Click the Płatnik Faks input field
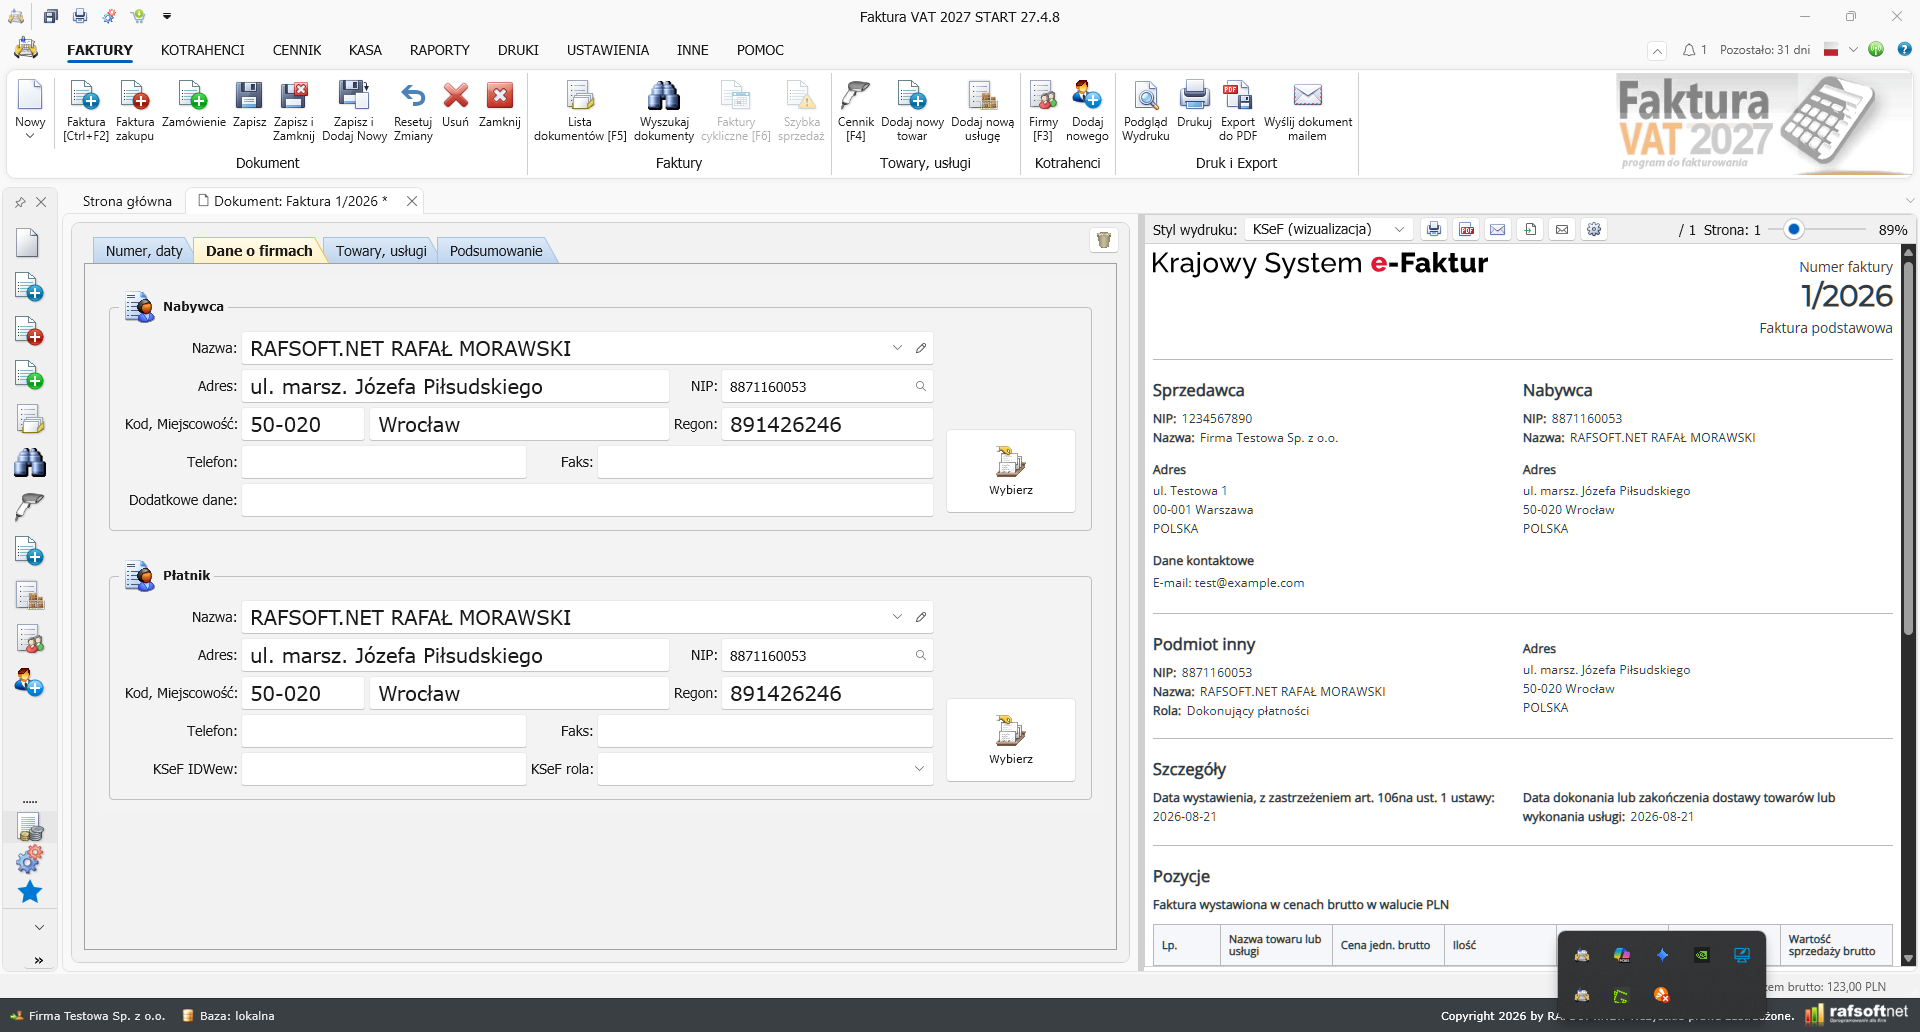 point(765,731)
